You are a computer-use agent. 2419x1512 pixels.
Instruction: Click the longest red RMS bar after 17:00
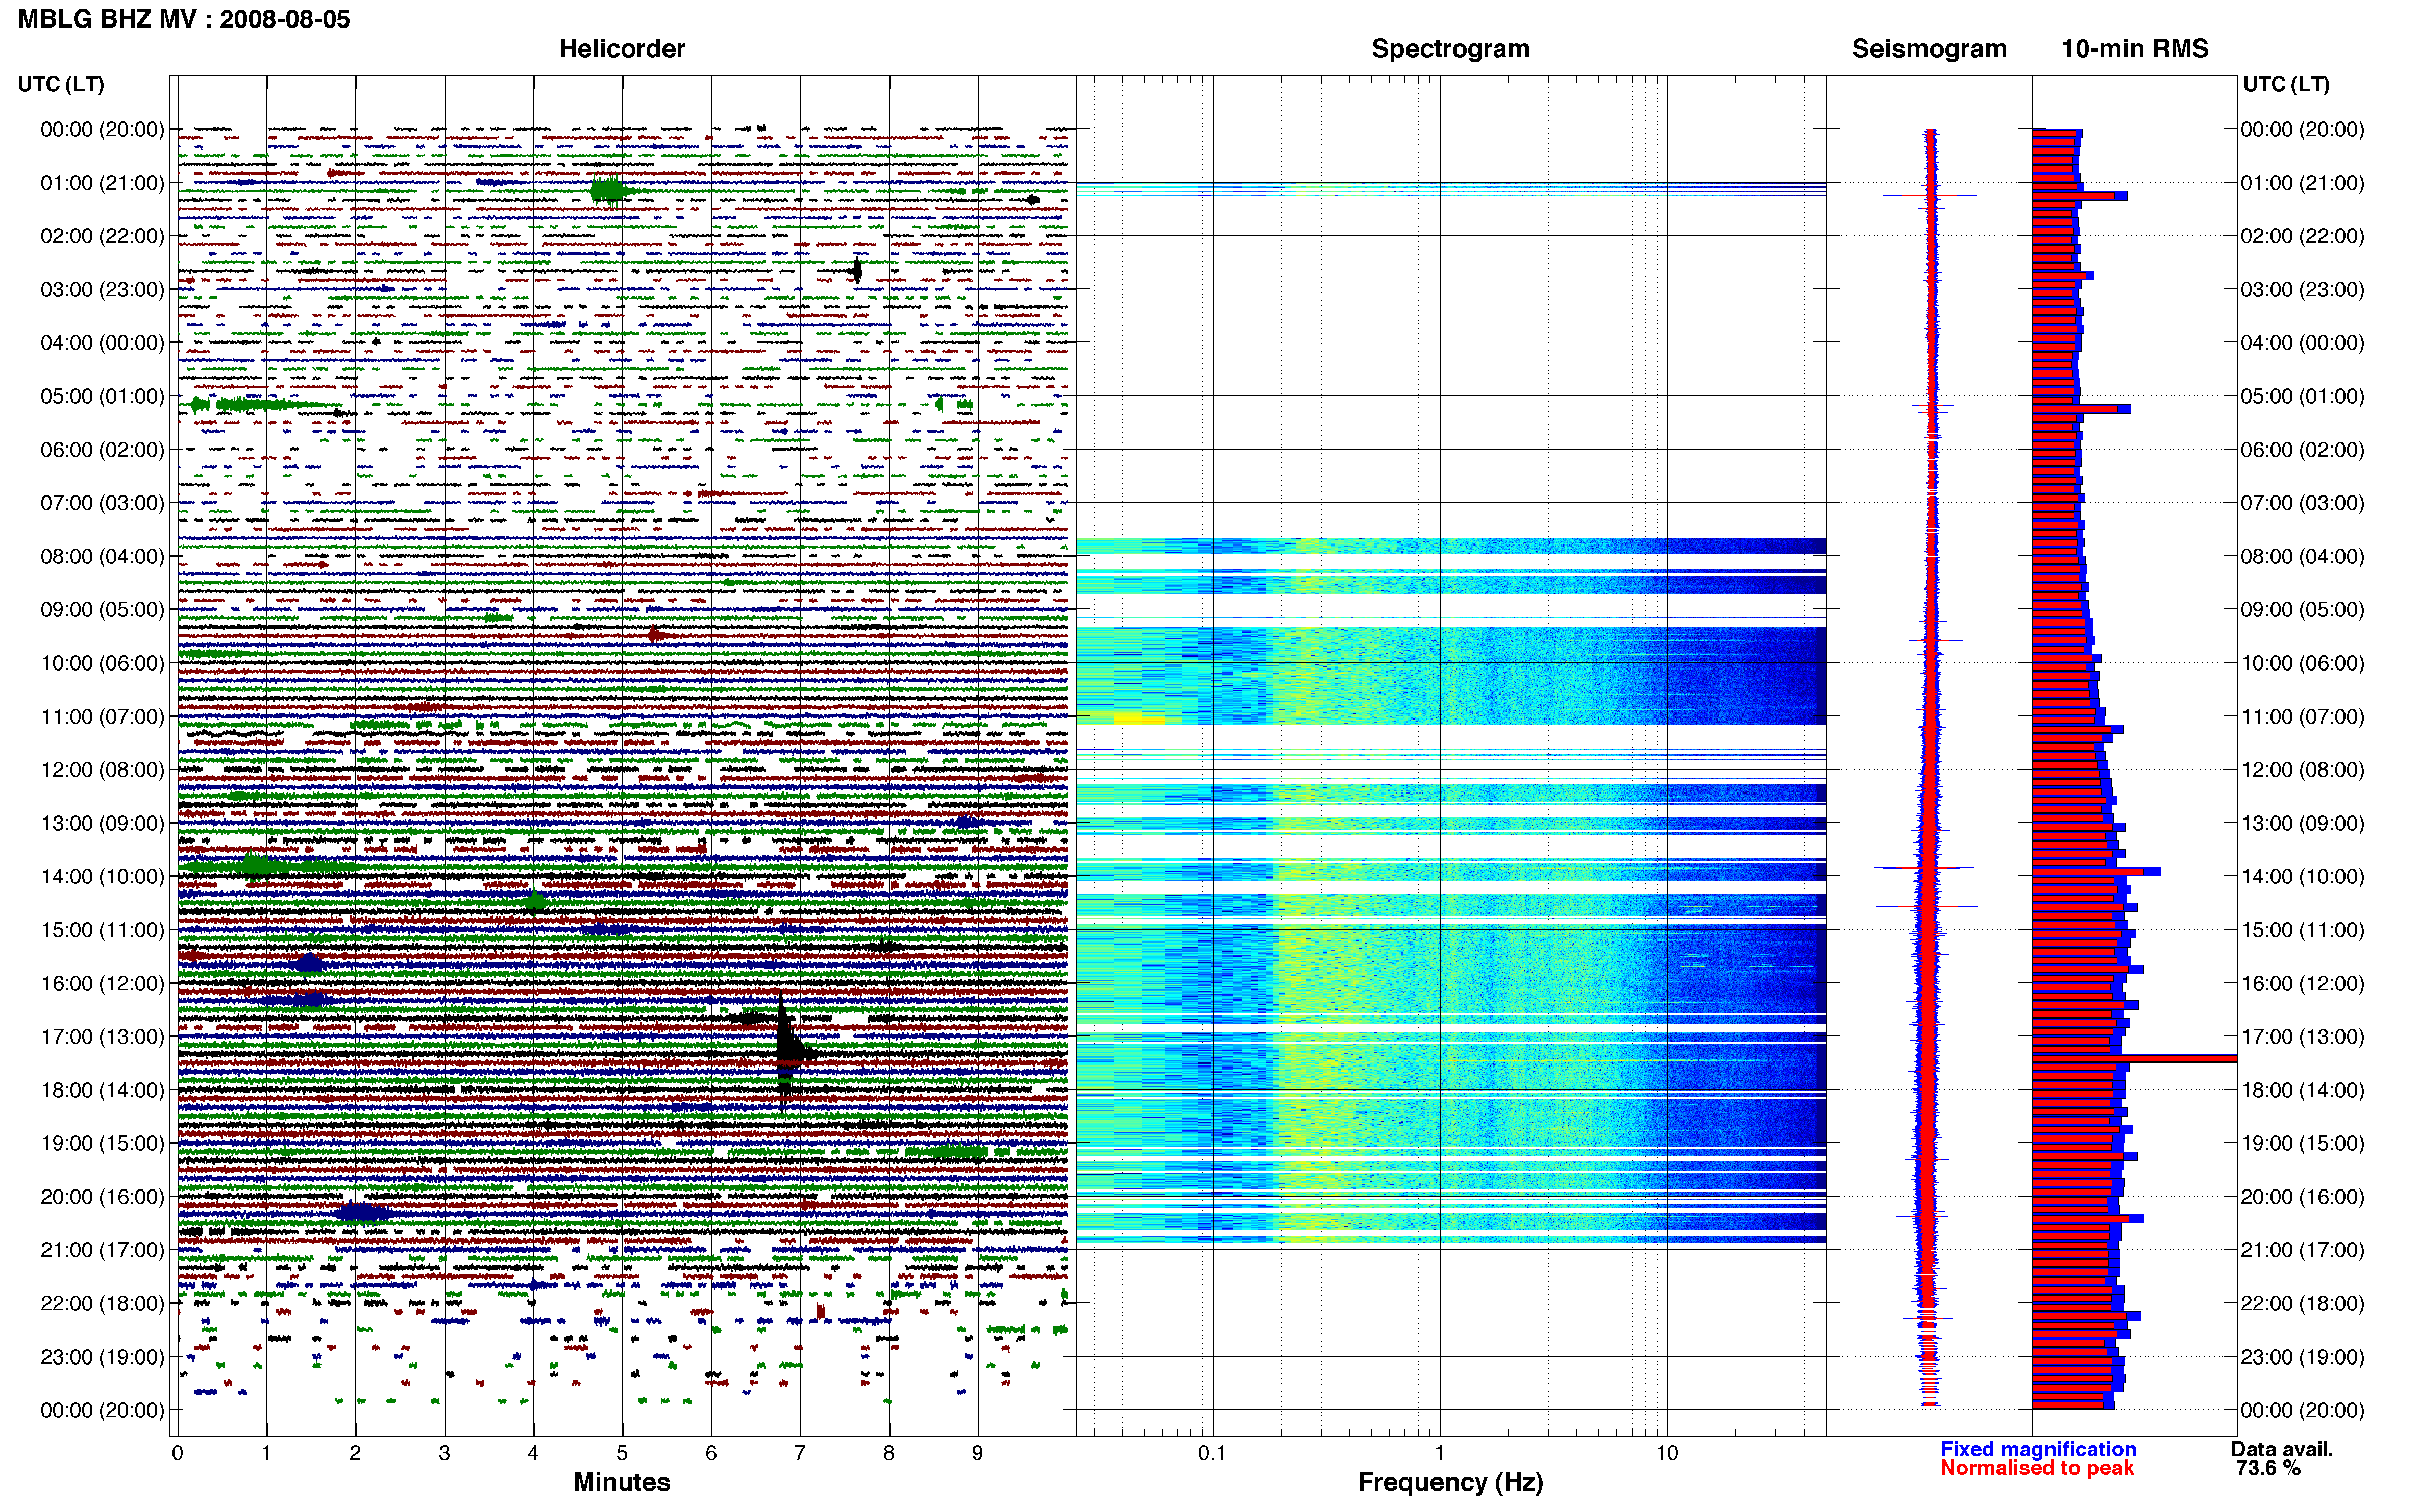(2134, 1058)
